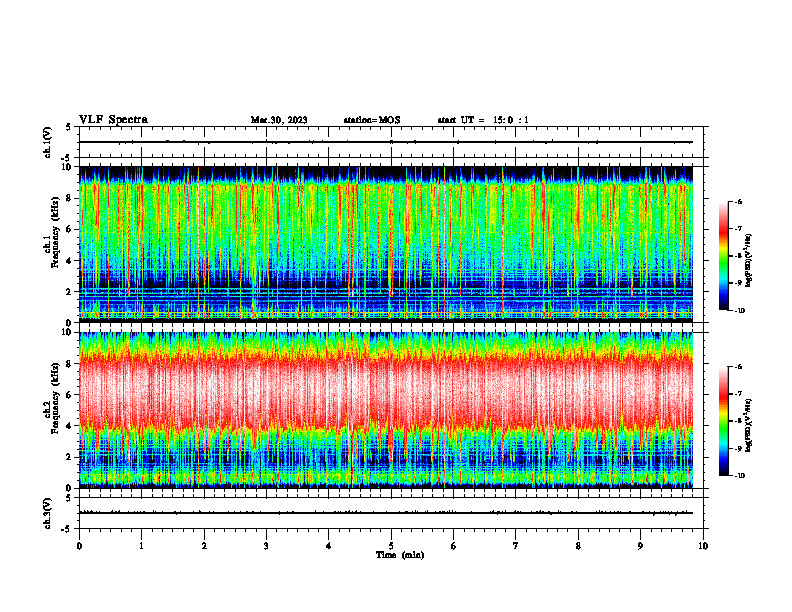Click the ch.1 spectrogram color scale bar

(724, 256)
